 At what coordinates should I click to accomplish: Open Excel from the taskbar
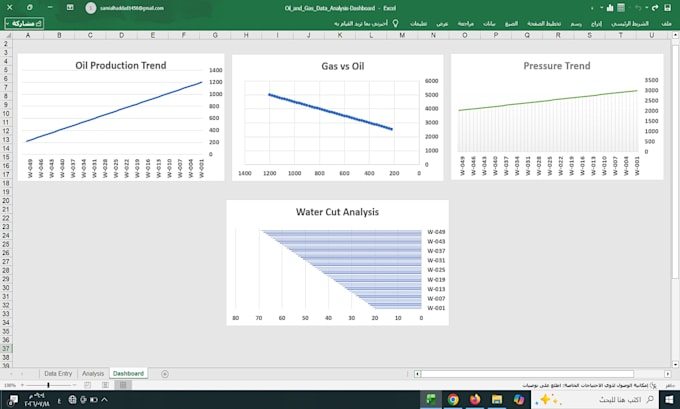(x=431, y=399)
